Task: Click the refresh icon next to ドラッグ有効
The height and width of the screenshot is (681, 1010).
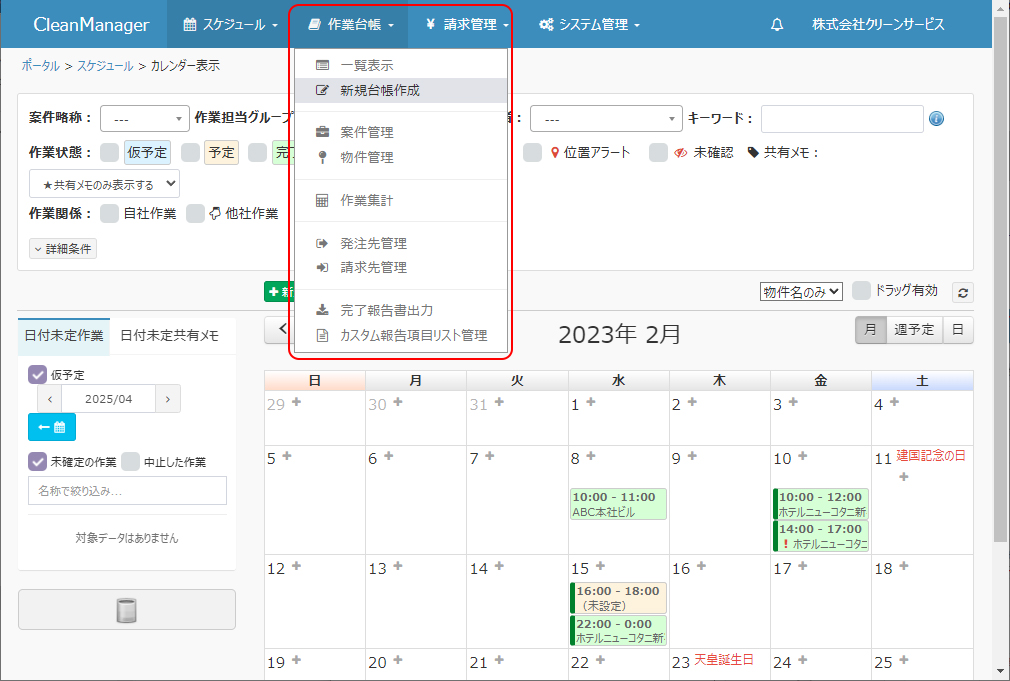Action: tap(962, 292)
